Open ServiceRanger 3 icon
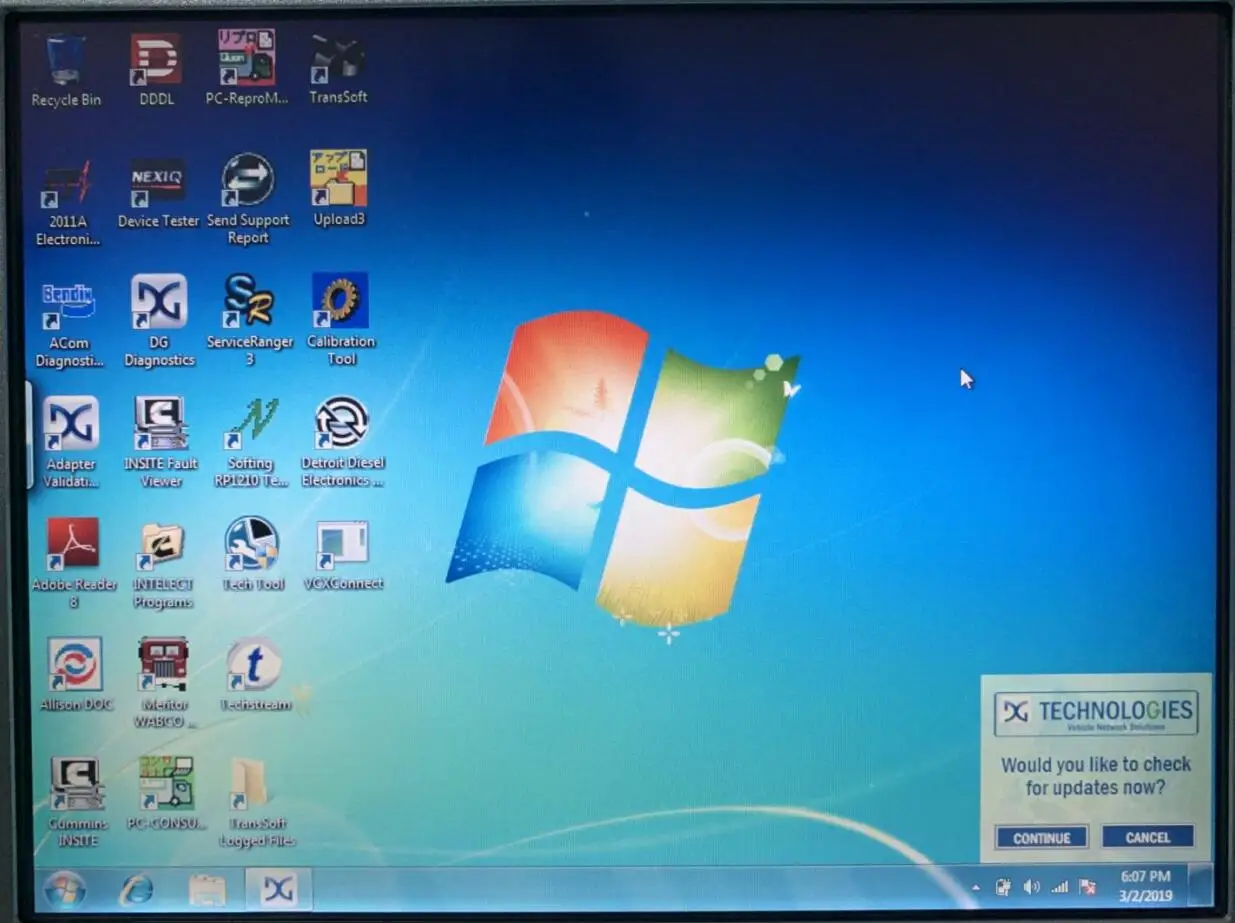The image size is (1235, 923). [250, 320]
